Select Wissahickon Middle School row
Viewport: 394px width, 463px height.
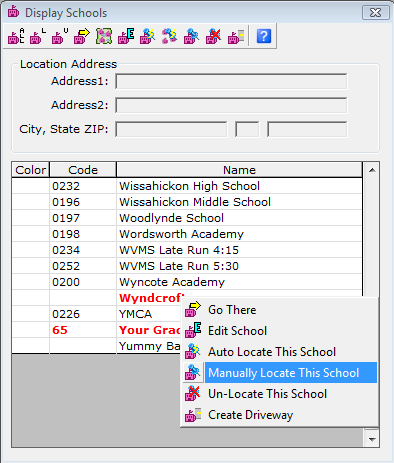(187, 202)
